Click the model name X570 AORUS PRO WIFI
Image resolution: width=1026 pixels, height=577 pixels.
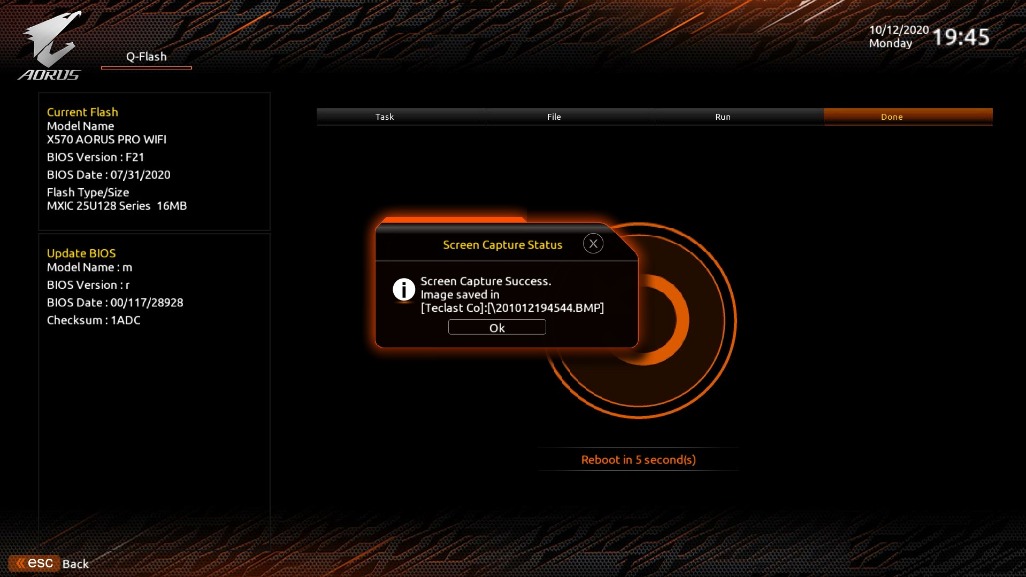pos(107,139)
